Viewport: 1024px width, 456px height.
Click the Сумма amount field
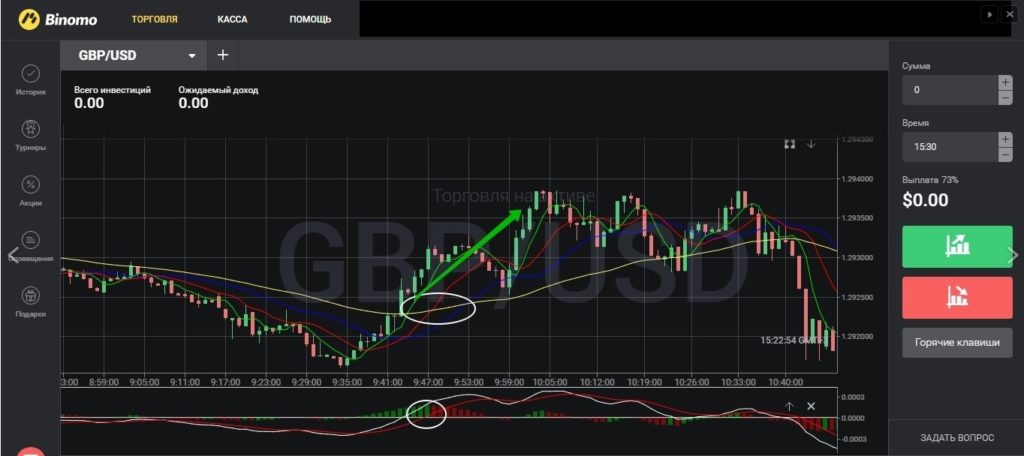pos(950,90)
